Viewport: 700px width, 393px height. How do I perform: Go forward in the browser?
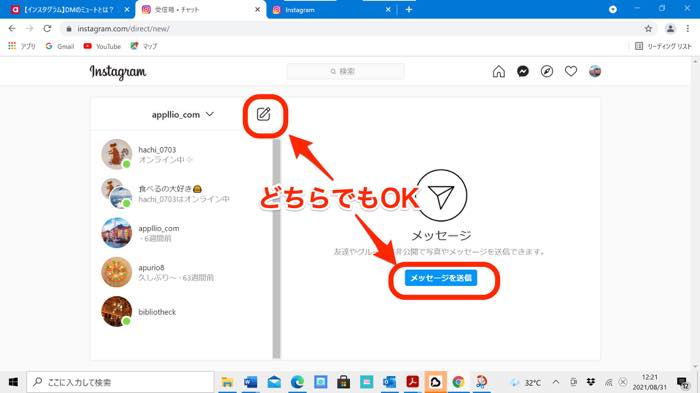(29, 29)
